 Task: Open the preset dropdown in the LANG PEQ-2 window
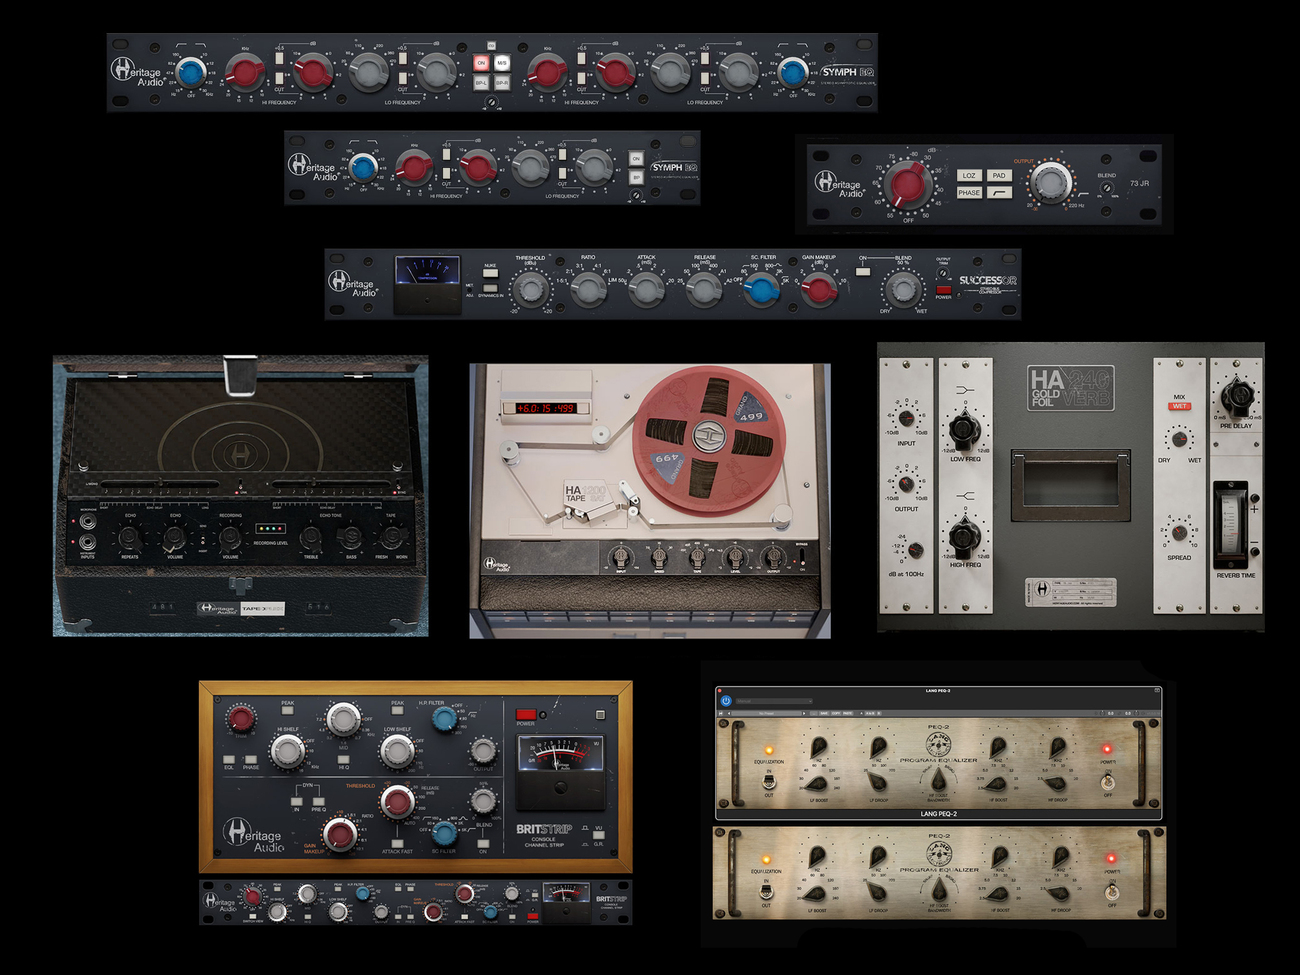(773, 701)
